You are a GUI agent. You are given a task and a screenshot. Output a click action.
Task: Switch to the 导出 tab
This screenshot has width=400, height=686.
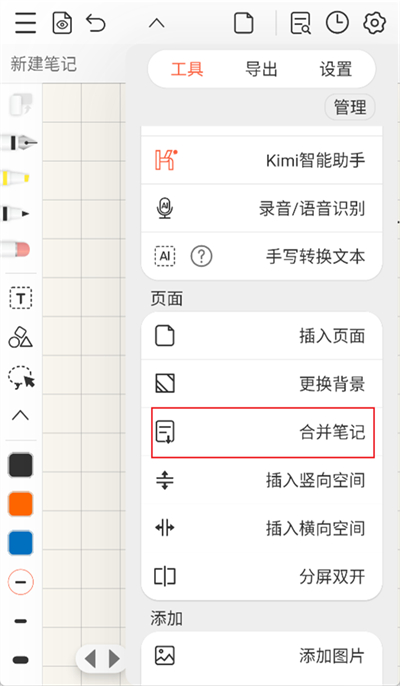coord(261,70)
